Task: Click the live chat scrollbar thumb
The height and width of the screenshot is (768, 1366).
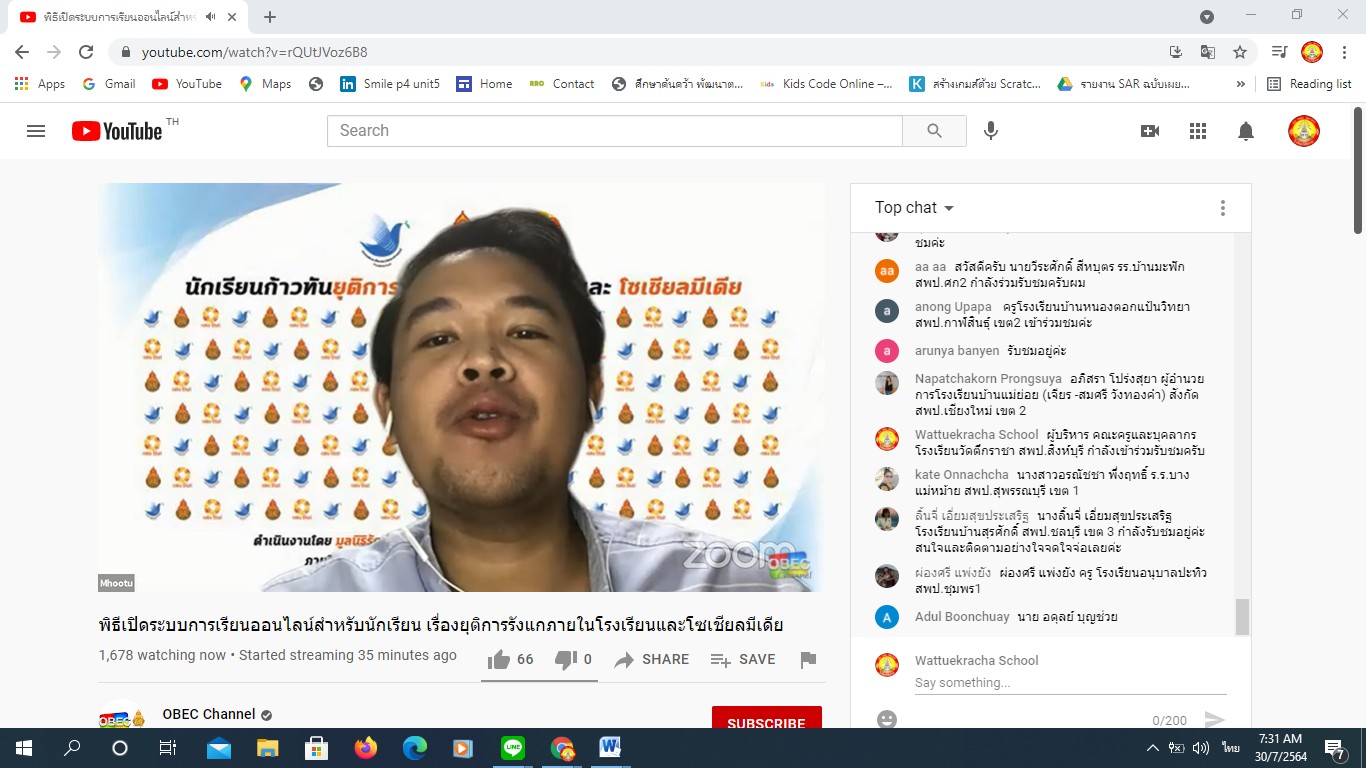Action: click(1242, 617)
